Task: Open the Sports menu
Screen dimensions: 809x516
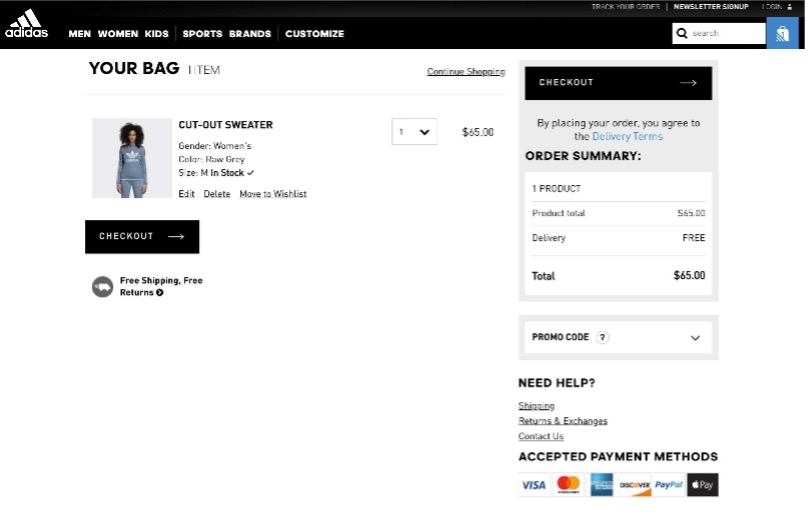Action: point(202,34)
